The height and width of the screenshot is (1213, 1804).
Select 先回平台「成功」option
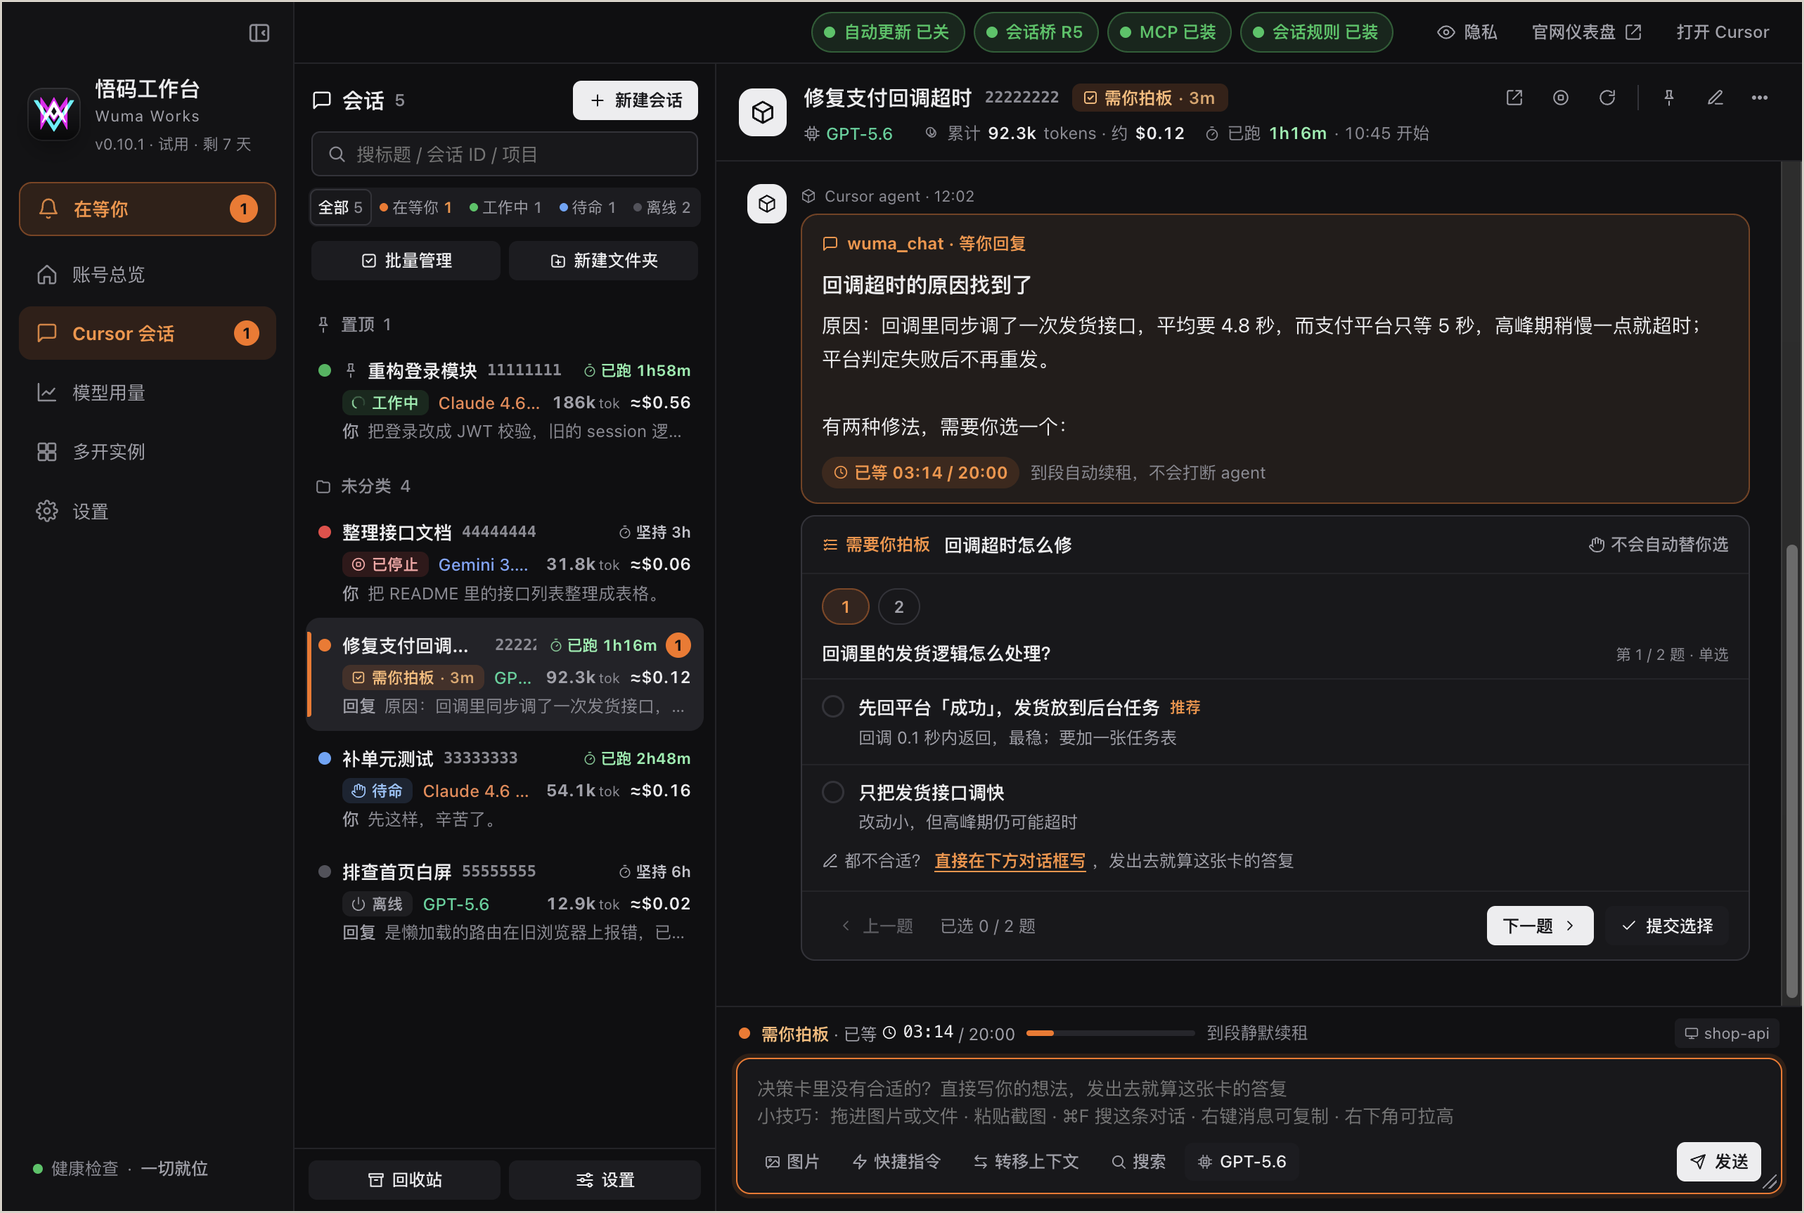pyautogui.click(x=1275, y=722)
